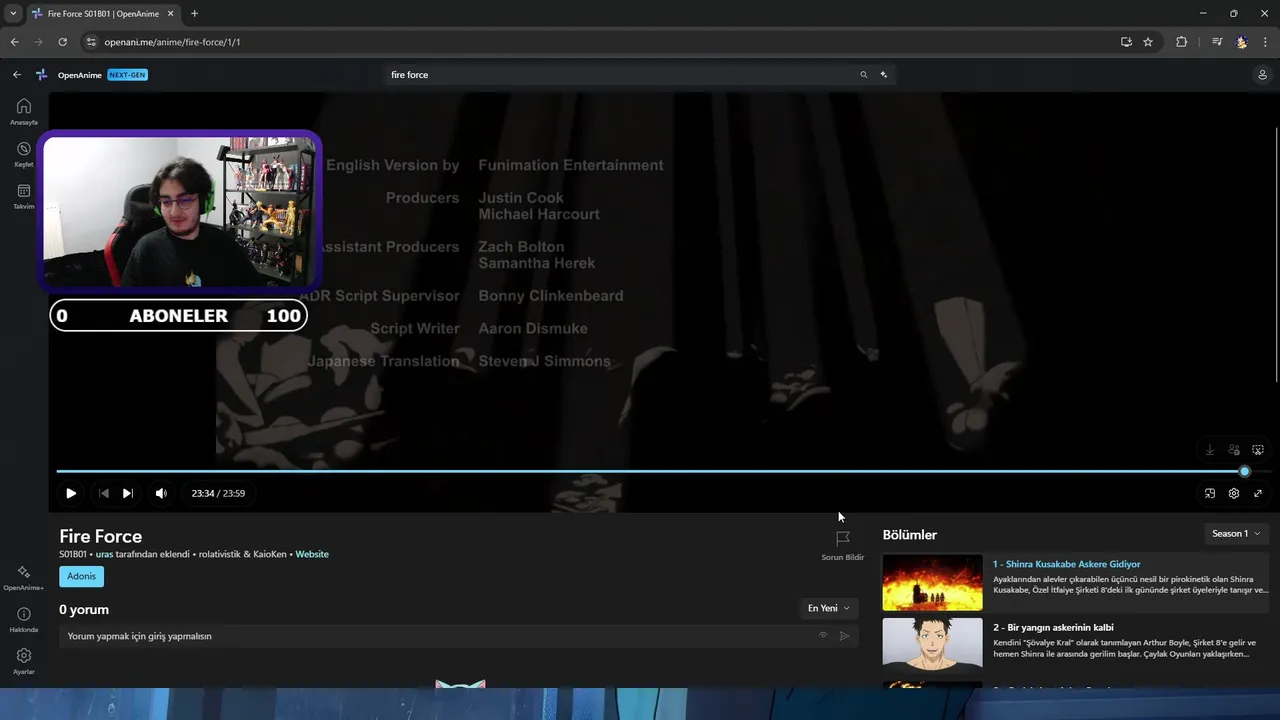Viewport: 1280px width, 720px height.
Task: Click the 'Bölümler' heading
Action: 910,535
